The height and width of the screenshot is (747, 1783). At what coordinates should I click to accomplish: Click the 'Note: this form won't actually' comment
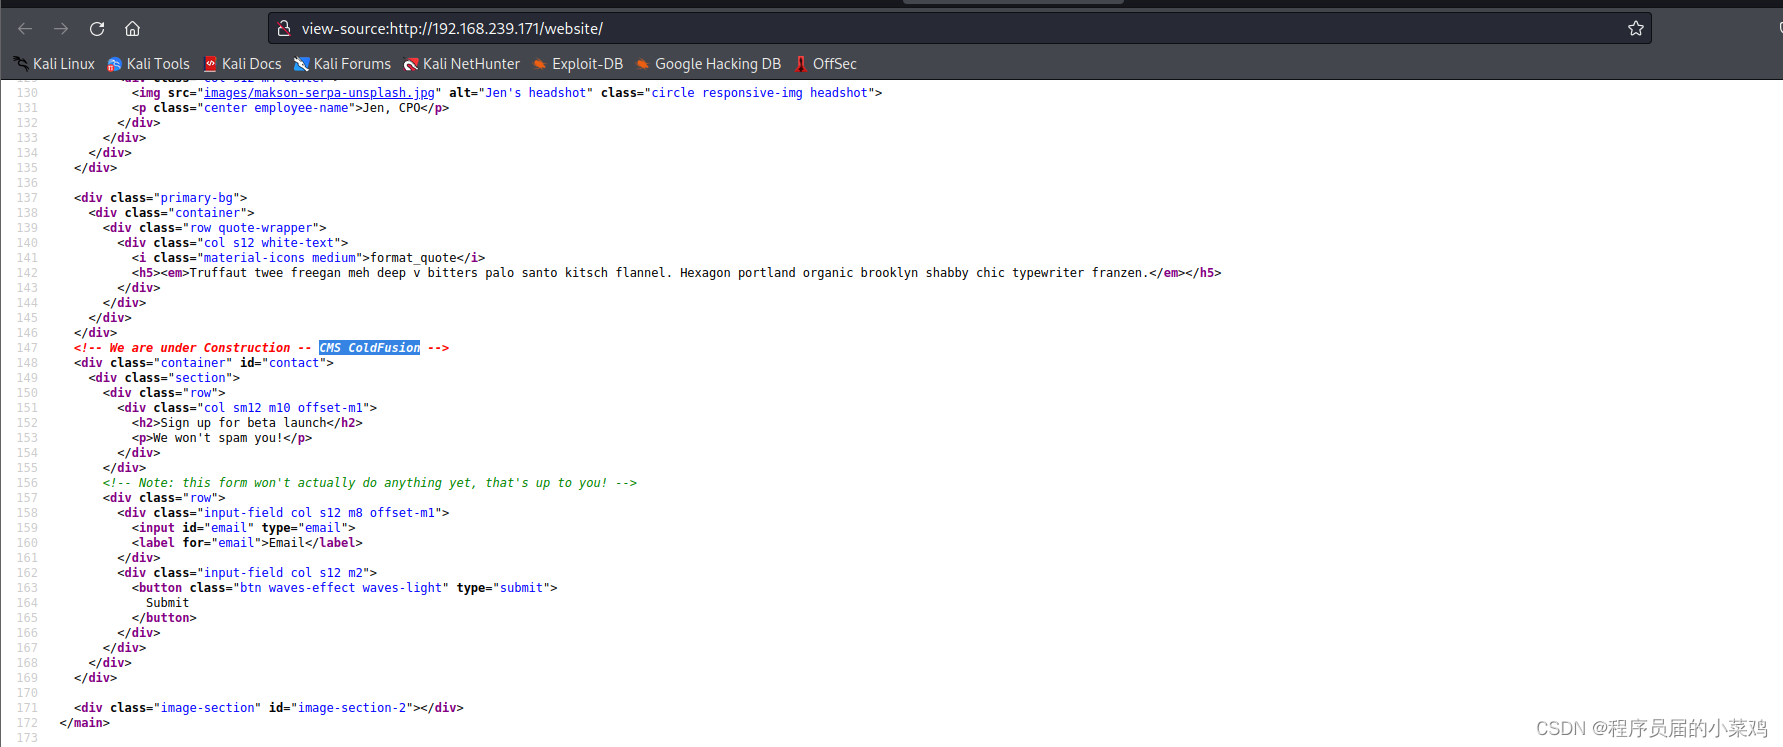(369, 483)
